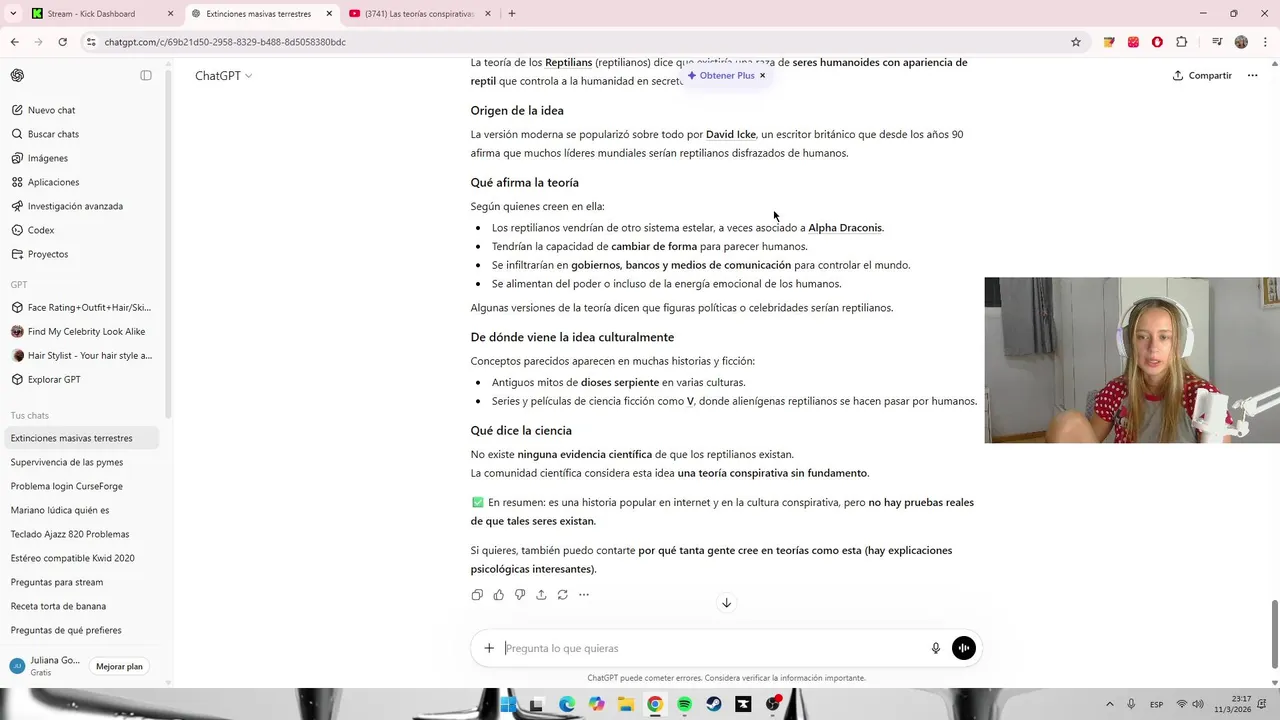Click the red Opera-style extension icon
Viewport: 1280px width, 720px height.
1157,42
